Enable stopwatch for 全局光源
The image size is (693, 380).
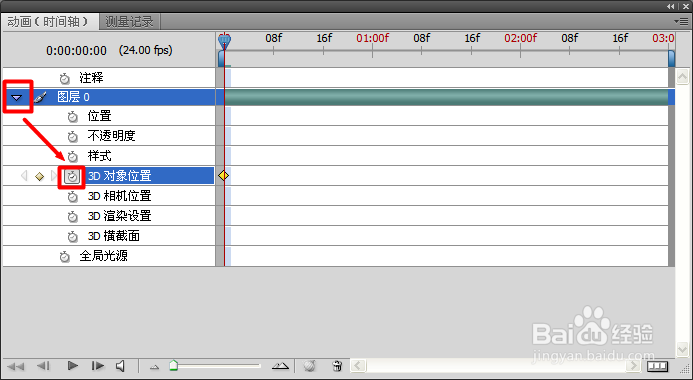[65, 256]
